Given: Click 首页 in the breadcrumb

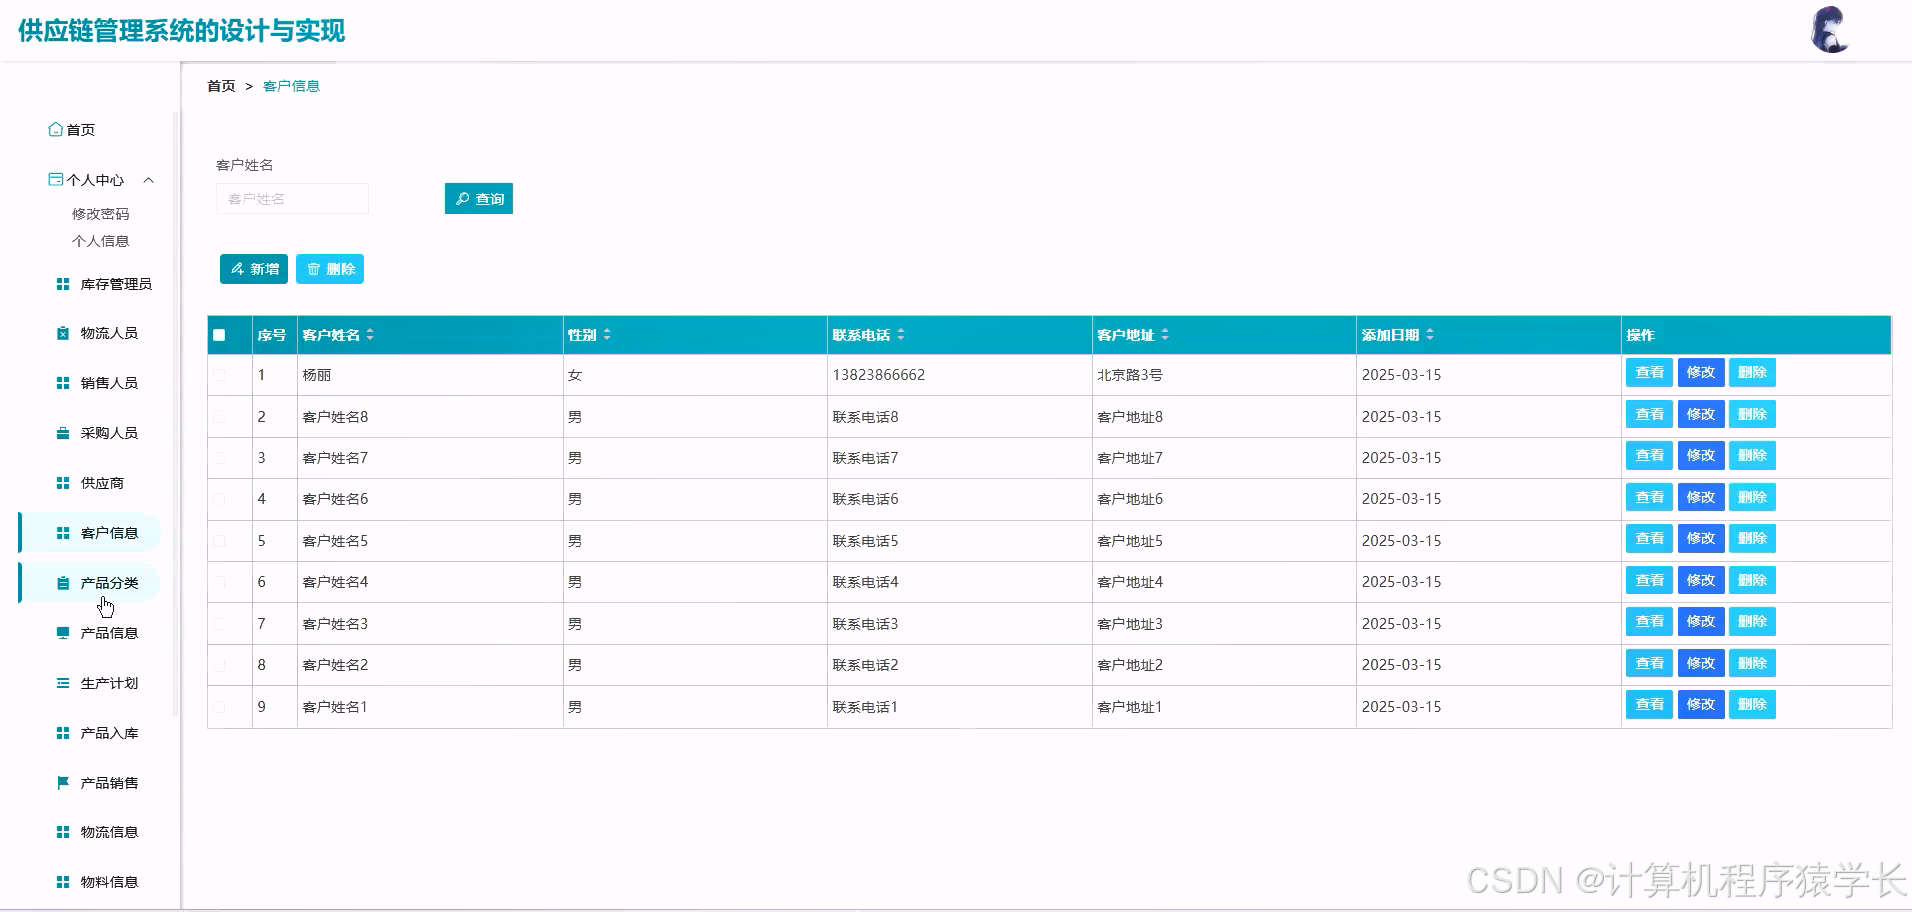Looking at the screenshot, I should click(221, 86).
